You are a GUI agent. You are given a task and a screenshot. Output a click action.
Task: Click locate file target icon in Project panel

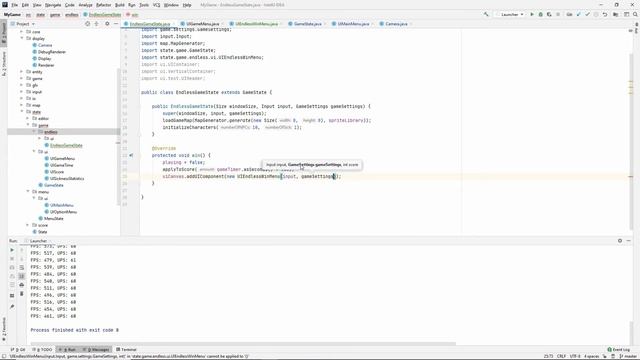pyautogui.click(x=87, y=24)
